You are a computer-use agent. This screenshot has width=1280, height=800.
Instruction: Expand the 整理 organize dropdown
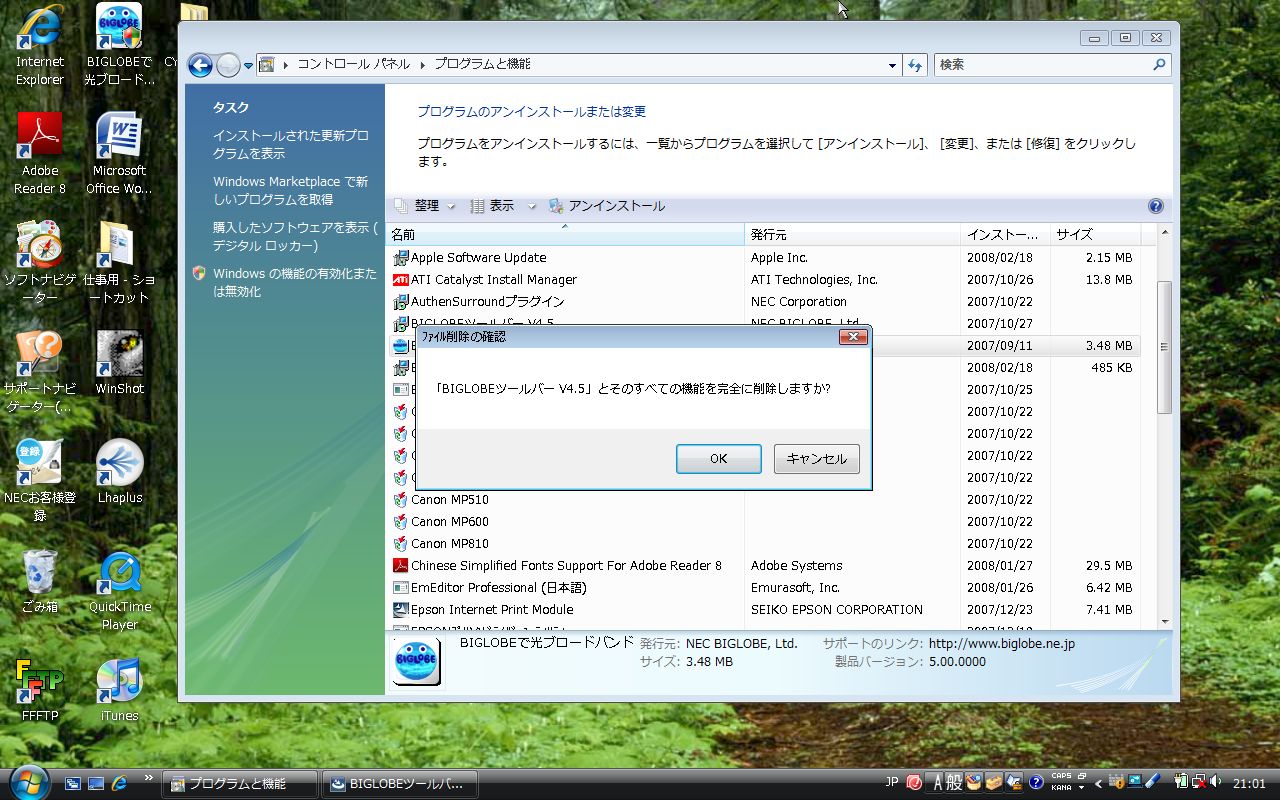pos(427,206)
